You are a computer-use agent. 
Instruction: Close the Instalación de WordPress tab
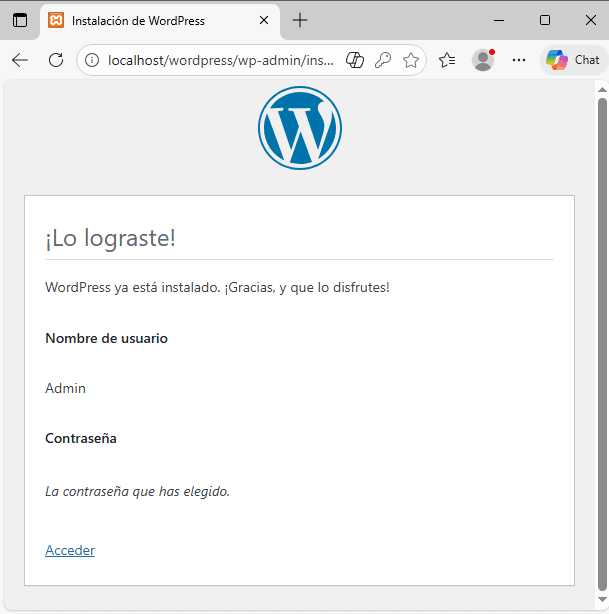264,20
